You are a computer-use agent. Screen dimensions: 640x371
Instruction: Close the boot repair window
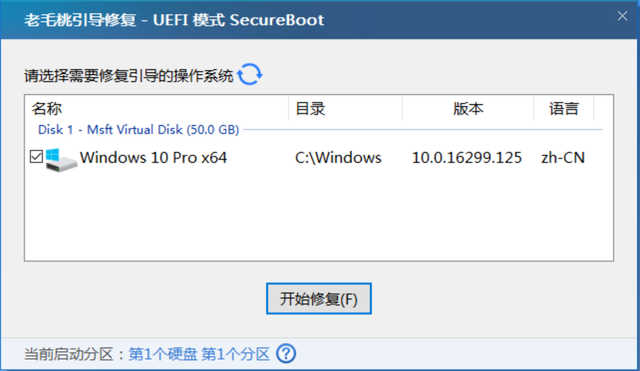coord(622,16)
